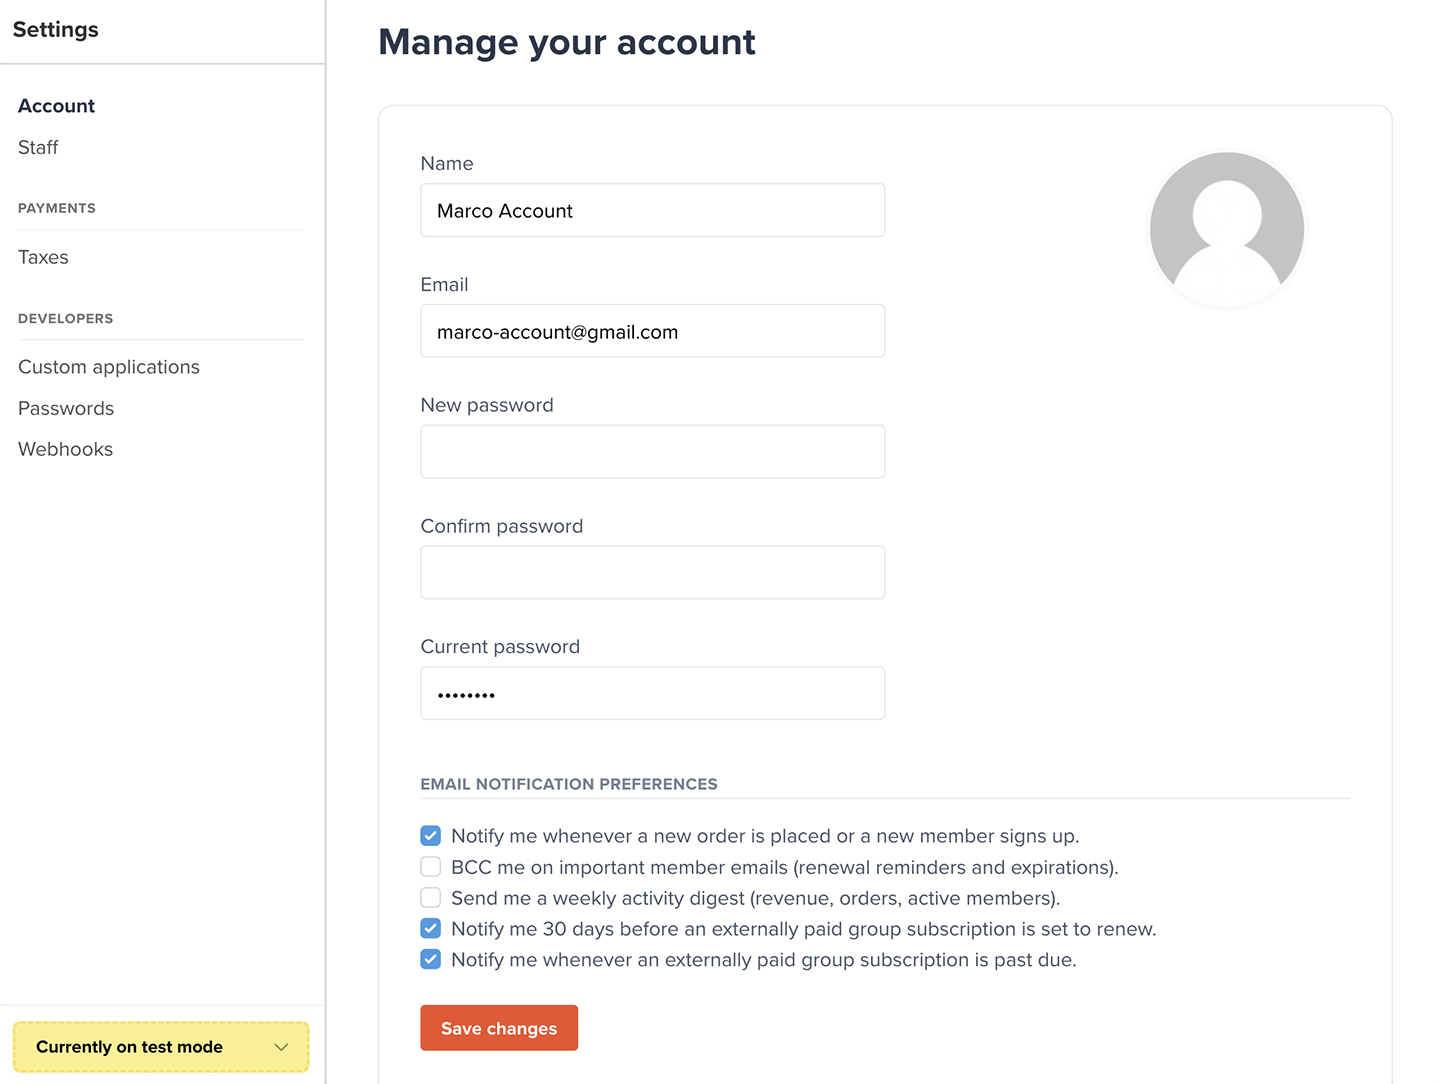Screen dimensions: 1440x1084
Task: Uncheck new order notification checkbox
Action: [x=431, y=836]
